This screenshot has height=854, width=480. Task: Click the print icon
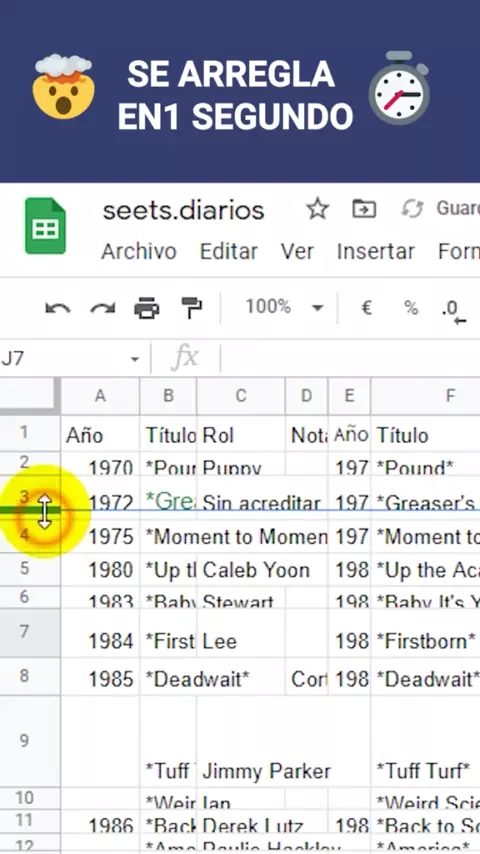[147, 308]
